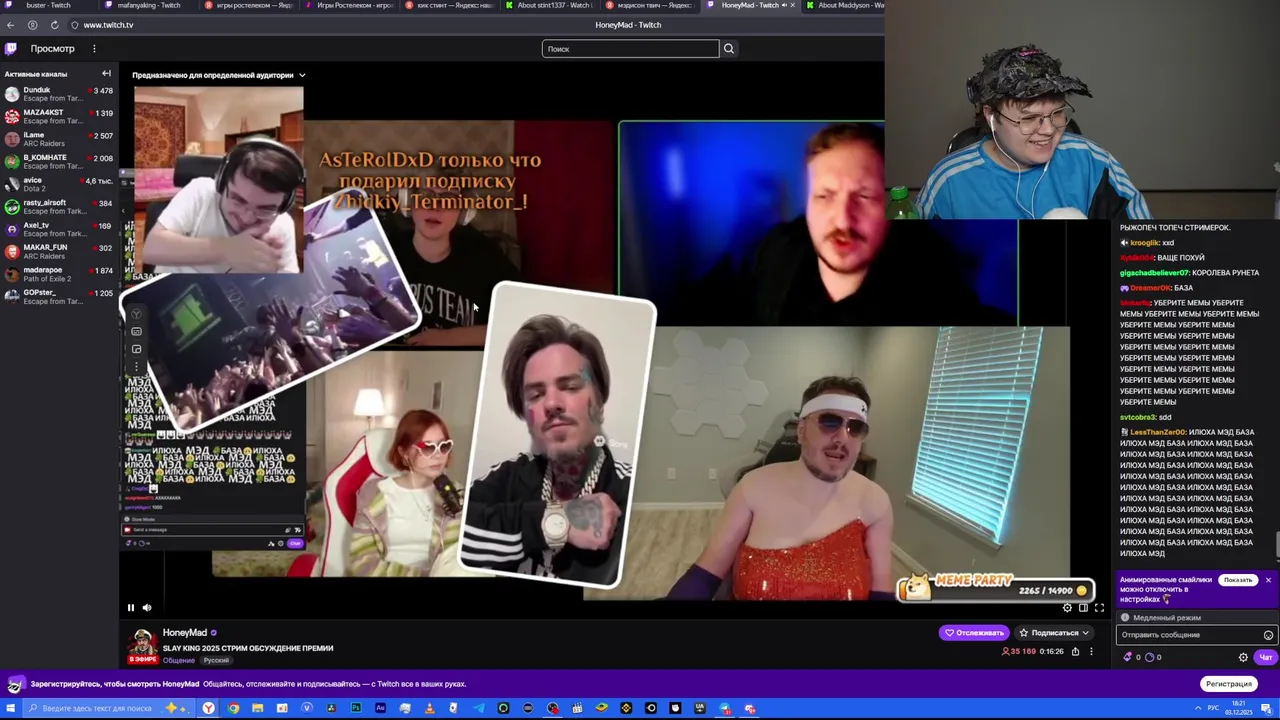Open B_KOMHATE channel in sidebar

tap(59, 161)
